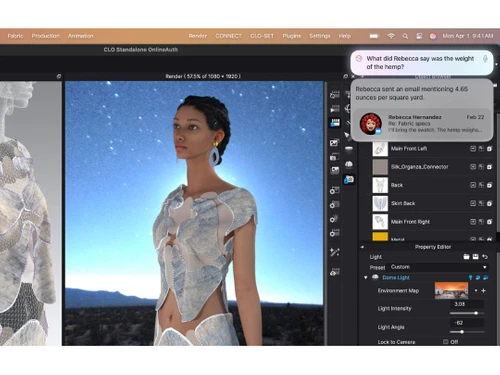Open light preset with folder icon
Viewport: 500px width, 375px height.
pyautogui.click(x=466, y=256)
